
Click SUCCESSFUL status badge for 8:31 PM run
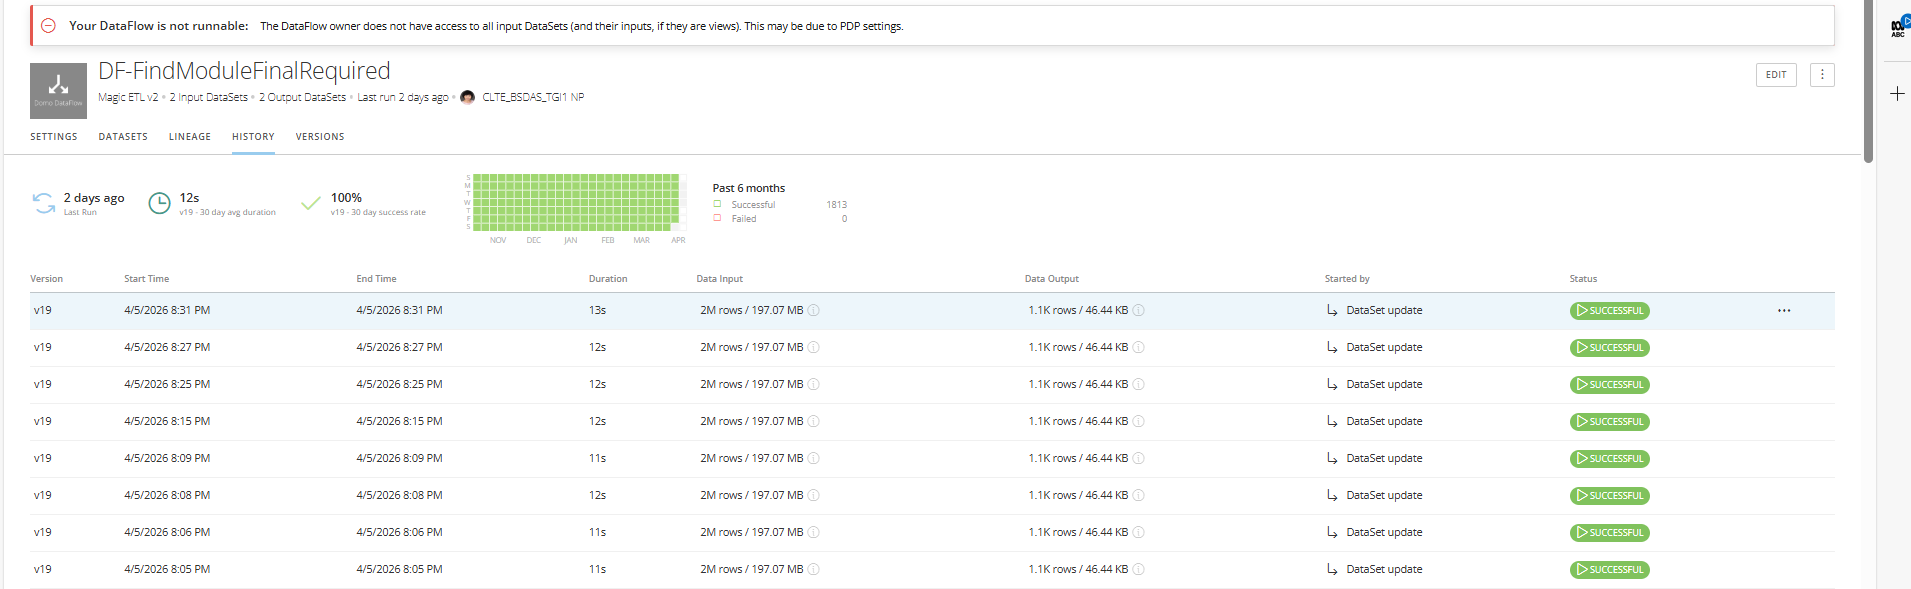[1609, 311]
